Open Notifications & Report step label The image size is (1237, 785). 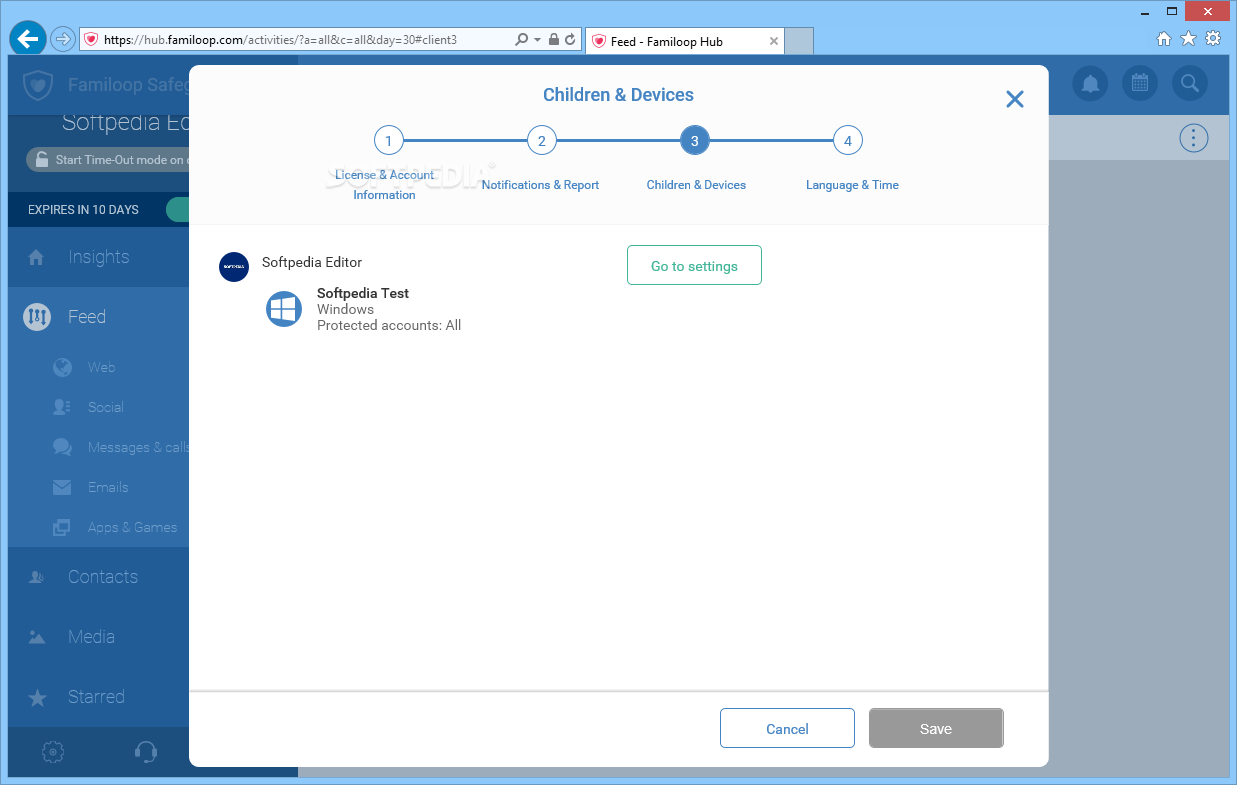[540, 185]
